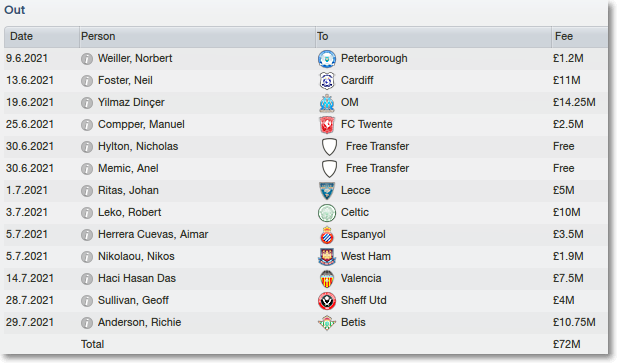Click info icon beside Yilmaz Dinçer

(x=87, y=103)
